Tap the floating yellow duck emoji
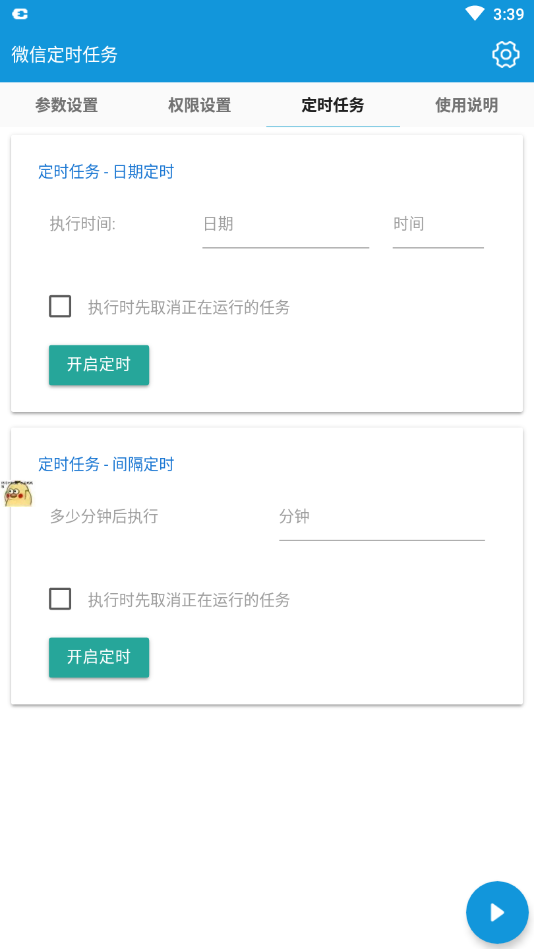This screenshot has width=534, height=949. click(x=17, y=493)
